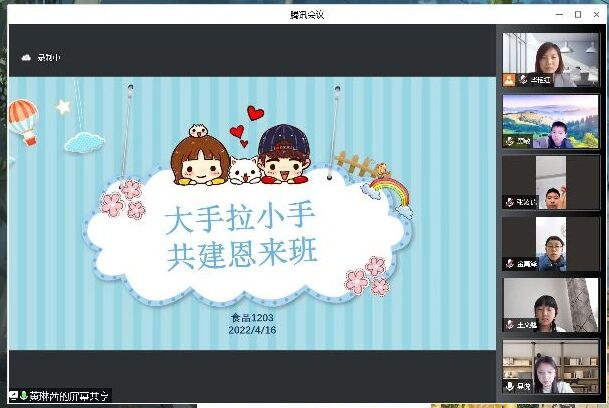Select the top participant's video thumbnail
This screenshot has height=408, width=609.
551,59
